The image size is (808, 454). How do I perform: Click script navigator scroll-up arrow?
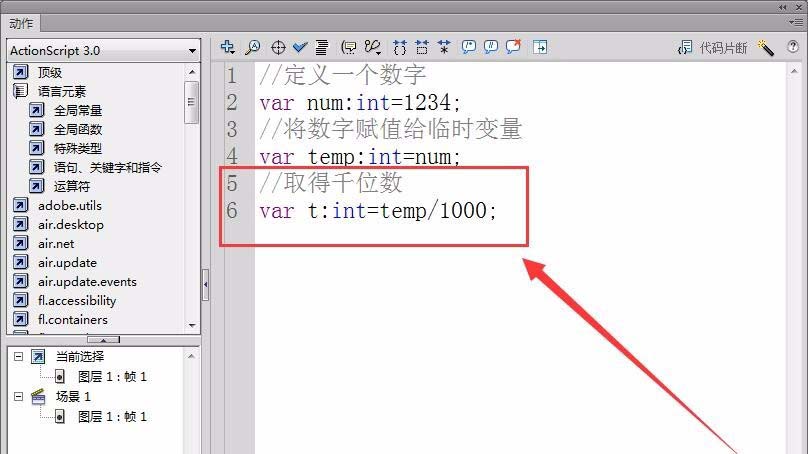[192, 356]
